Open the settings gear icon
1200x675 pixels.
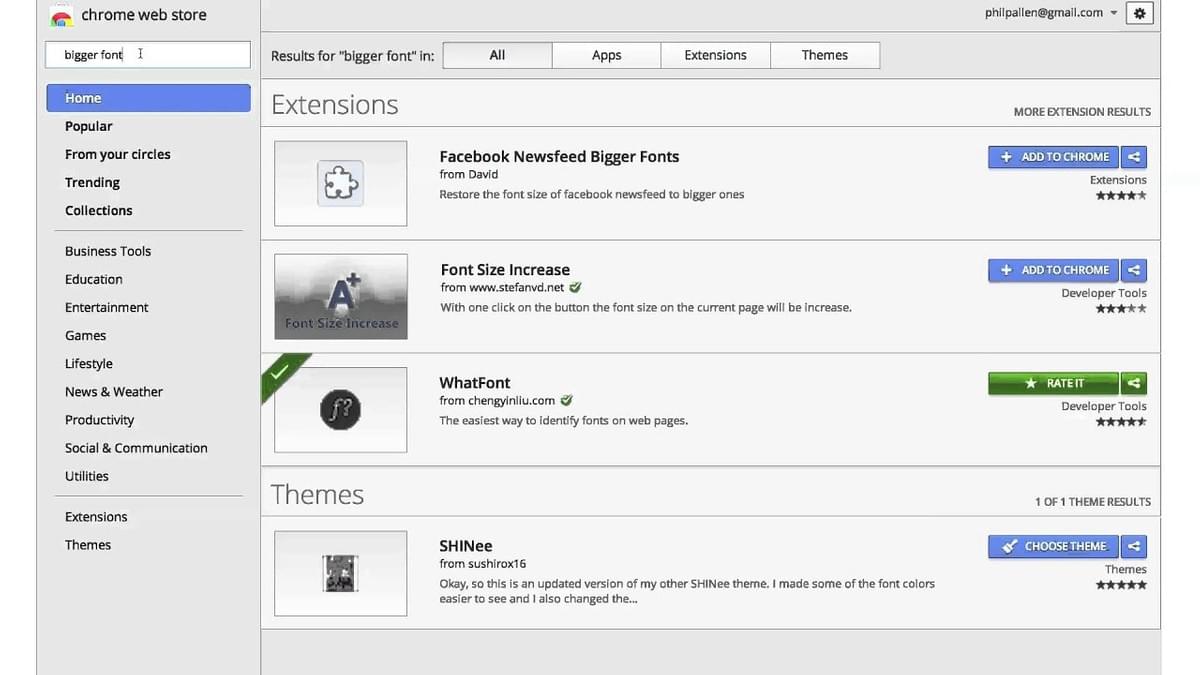pos(1139,13)
